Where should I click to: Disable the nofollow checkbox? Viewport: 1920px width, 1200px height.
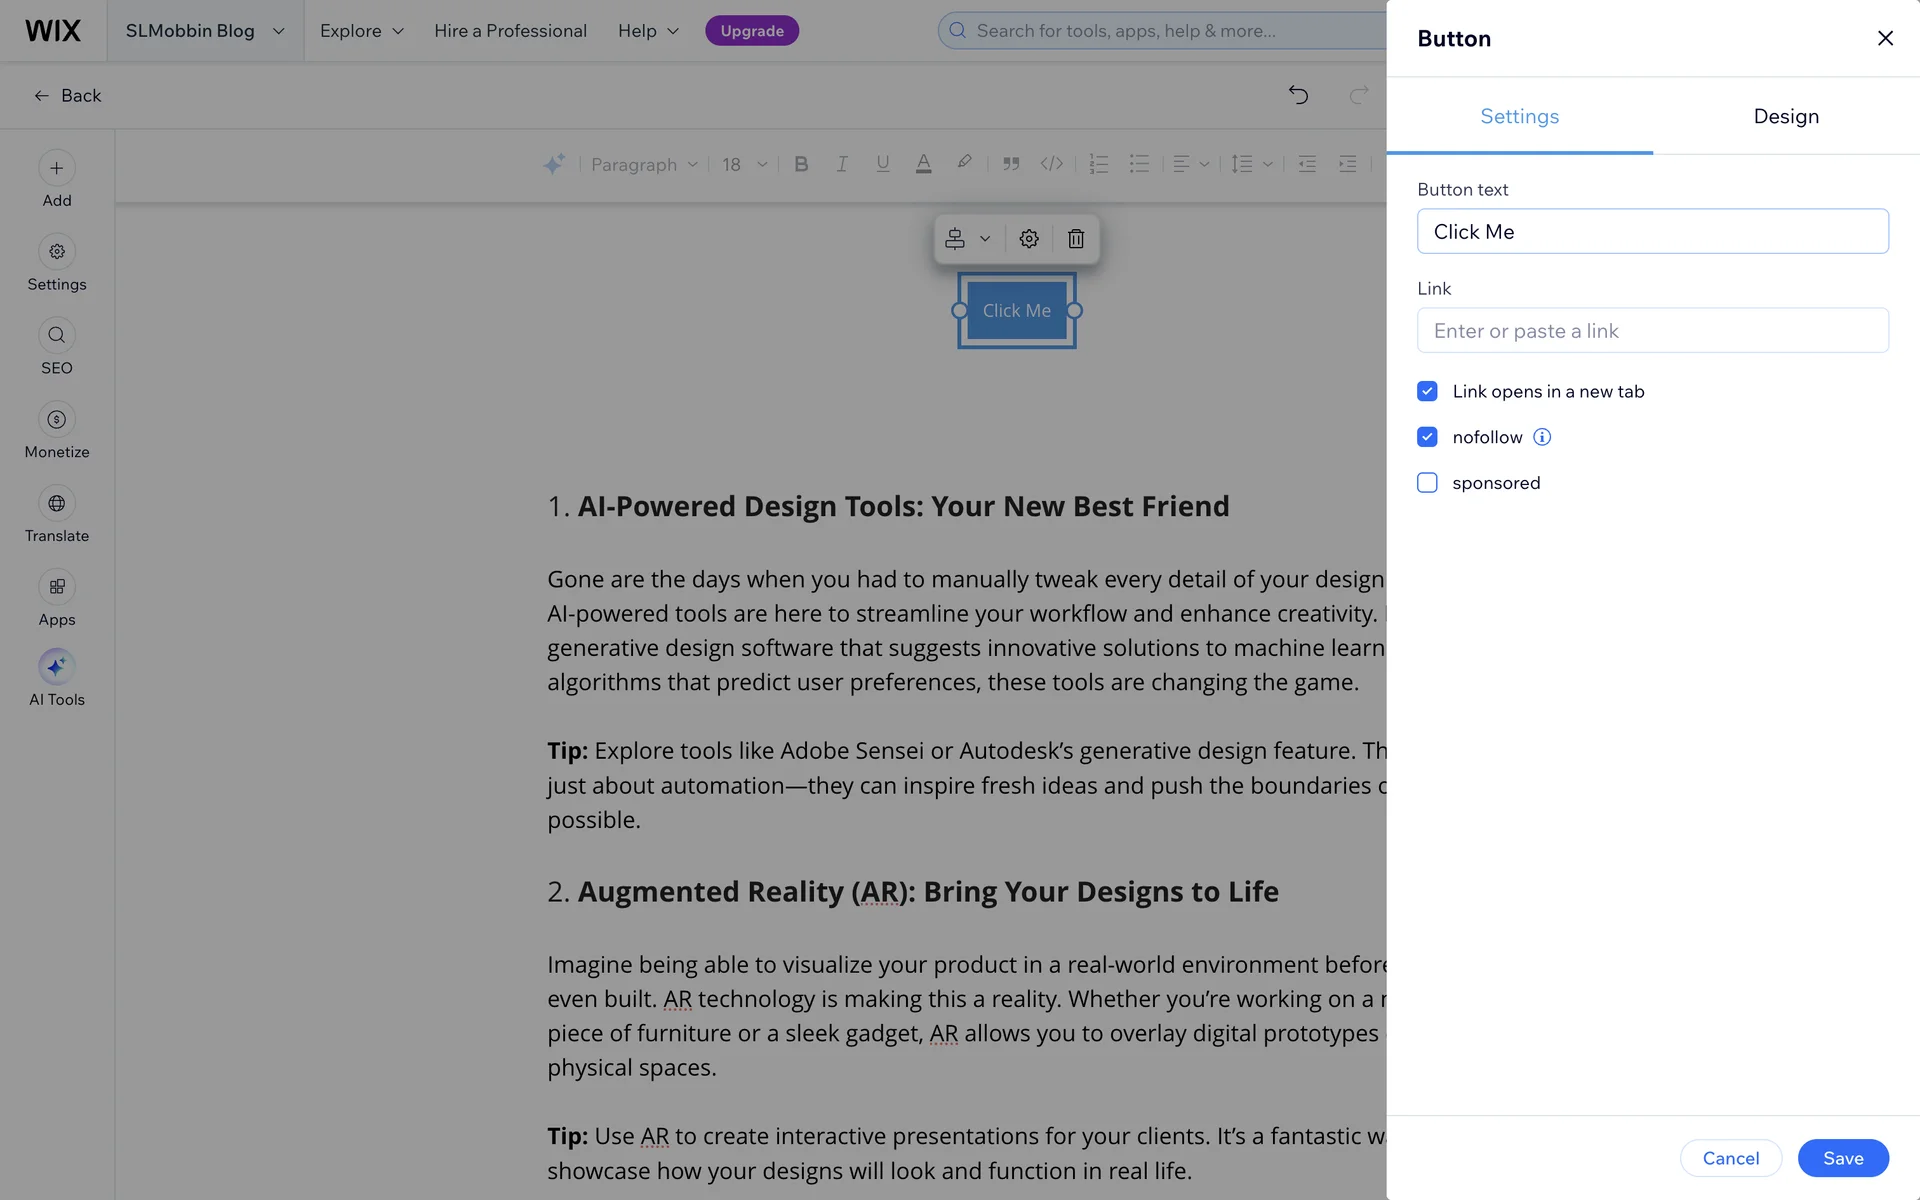pyautogui.click(x=1427, y=437)
